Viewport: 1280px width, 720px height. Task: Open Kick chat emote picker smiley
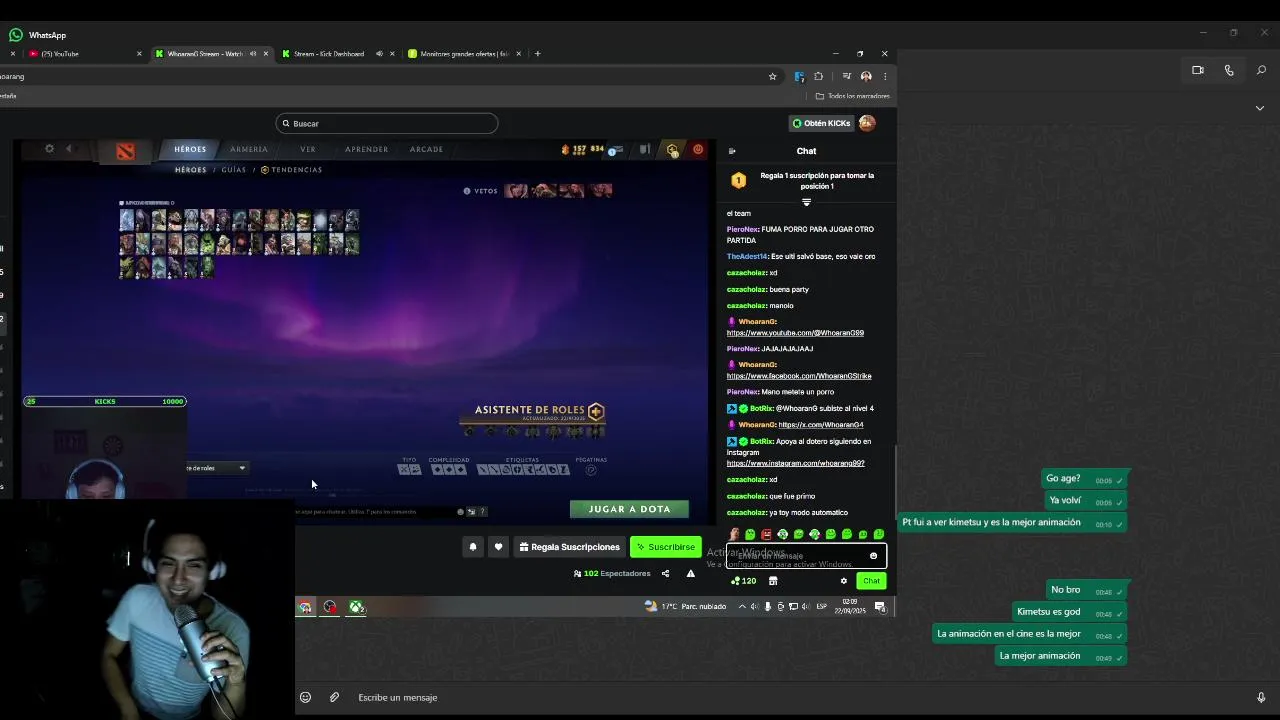coord(873,556)
